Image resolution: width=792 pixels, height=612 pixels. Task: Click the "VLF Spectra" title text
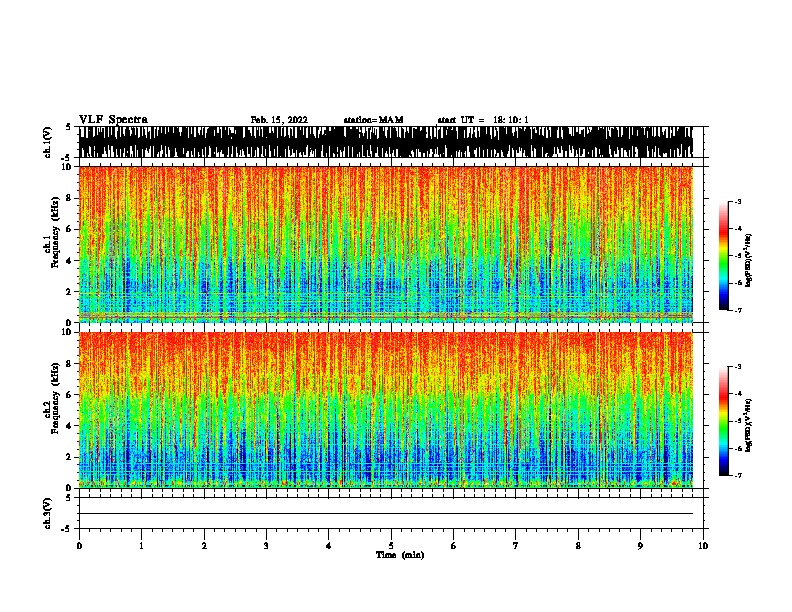click(113, 120)
